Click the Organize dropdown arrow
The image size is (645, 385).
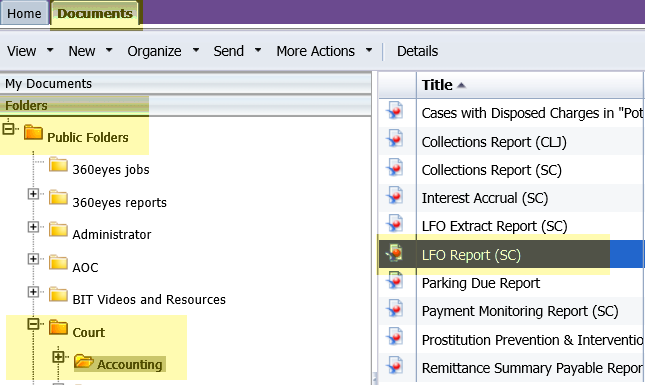[196, 50]
